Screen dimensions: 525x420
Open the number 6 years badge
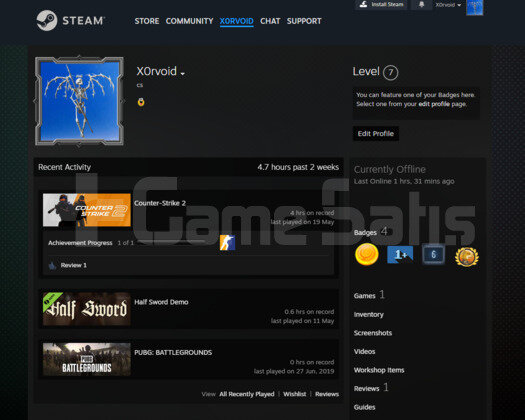coord(433,255)
